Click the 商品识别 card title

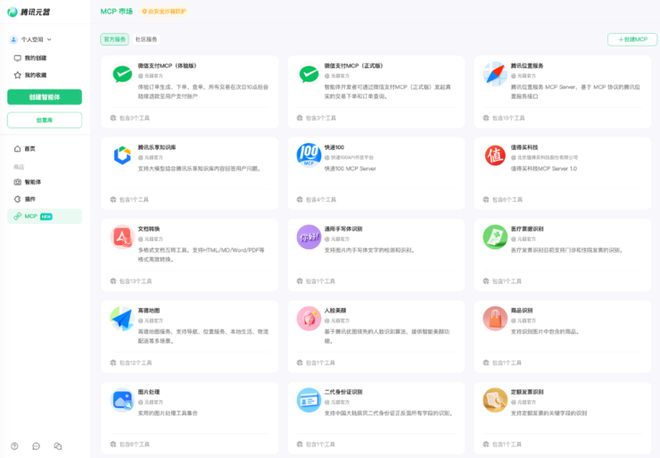point(522,311)
